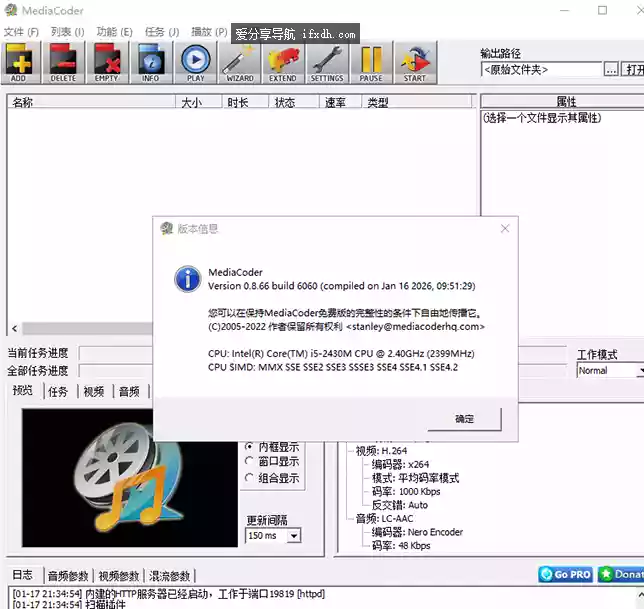Switch to the 视频 tab
The height and width of the screenshot is (609, 644).
click(x=94, y=391)
